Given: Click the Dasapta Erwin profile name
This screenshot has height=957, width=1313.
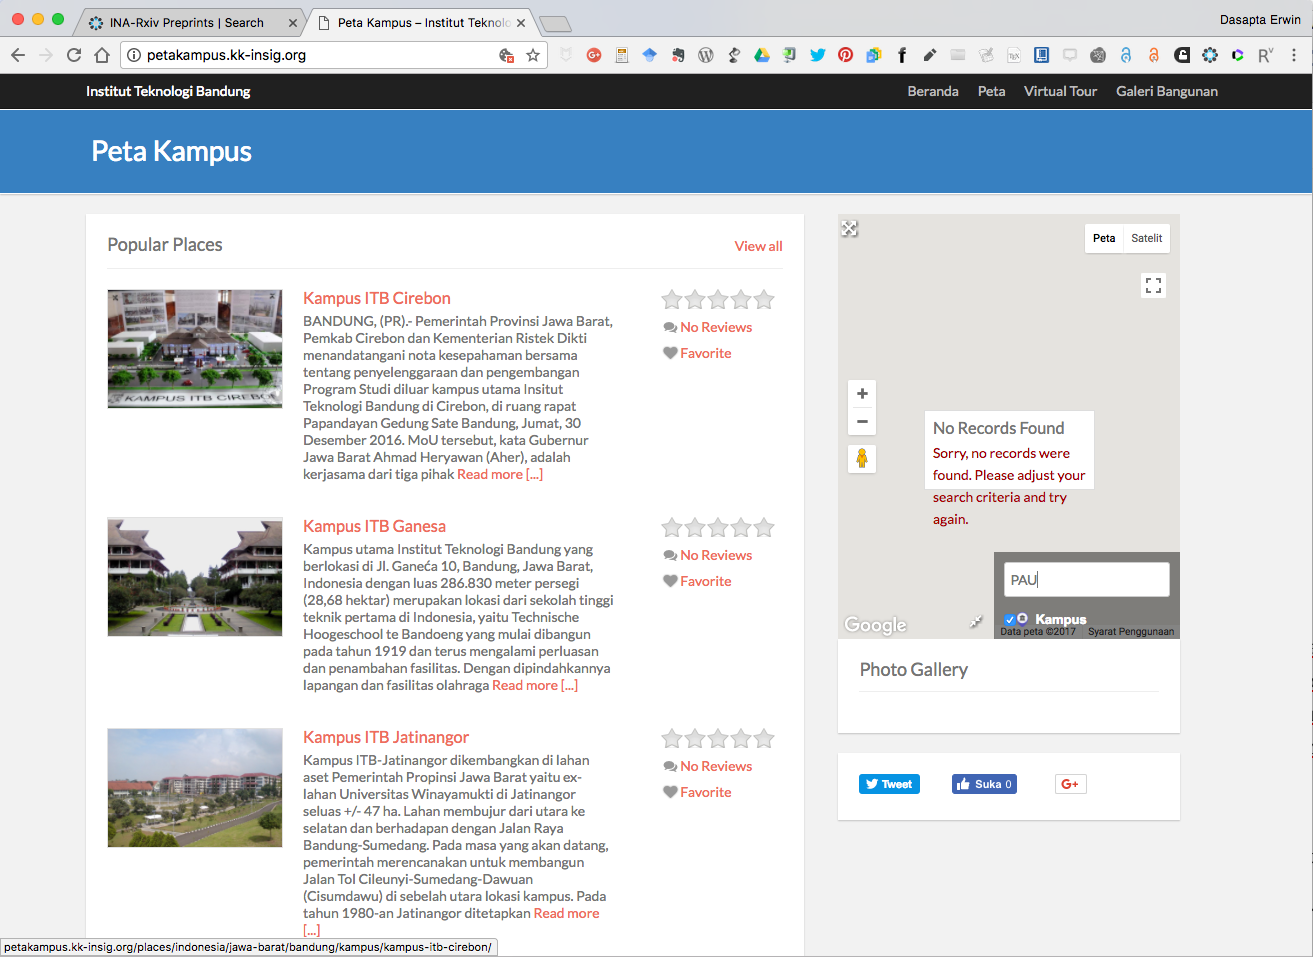Looking at the screenshot, I should click(1260, 19).
